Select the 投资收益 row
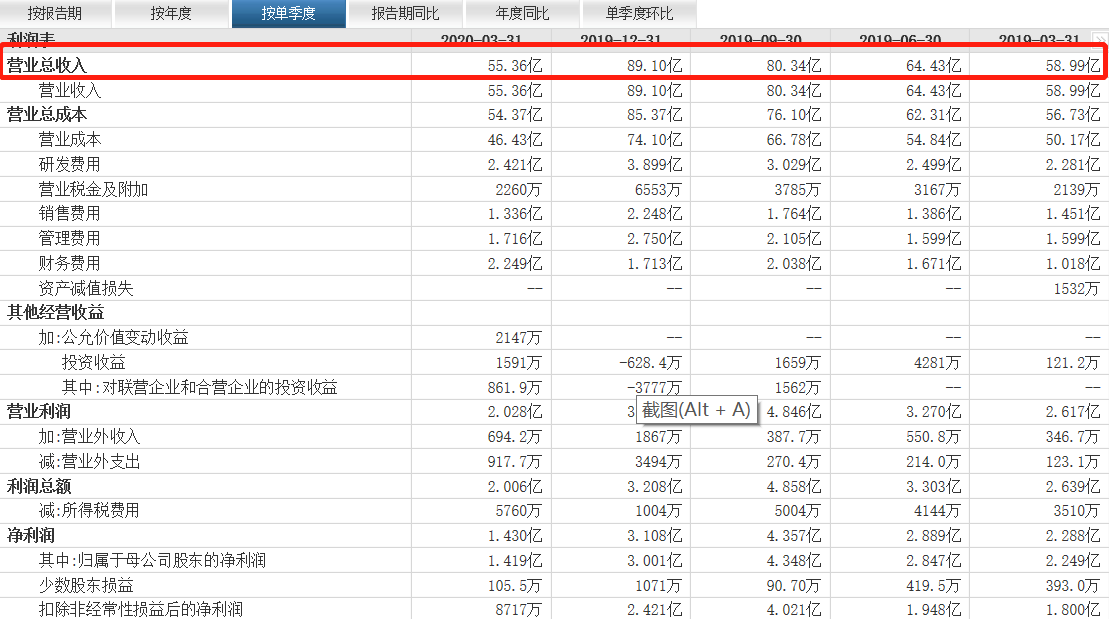The height and width of the screenshot is (619, 1109). [x=90, y=363]
